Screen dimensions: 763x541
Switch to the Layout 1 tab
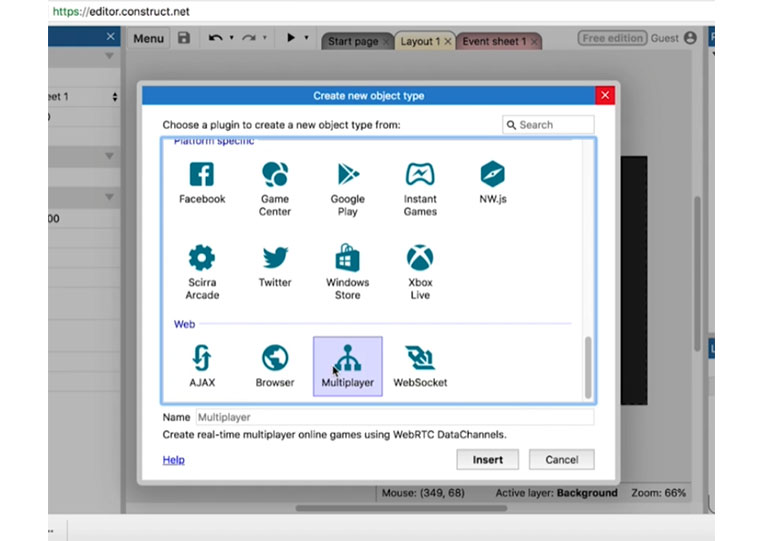click(x=420, y=41)
